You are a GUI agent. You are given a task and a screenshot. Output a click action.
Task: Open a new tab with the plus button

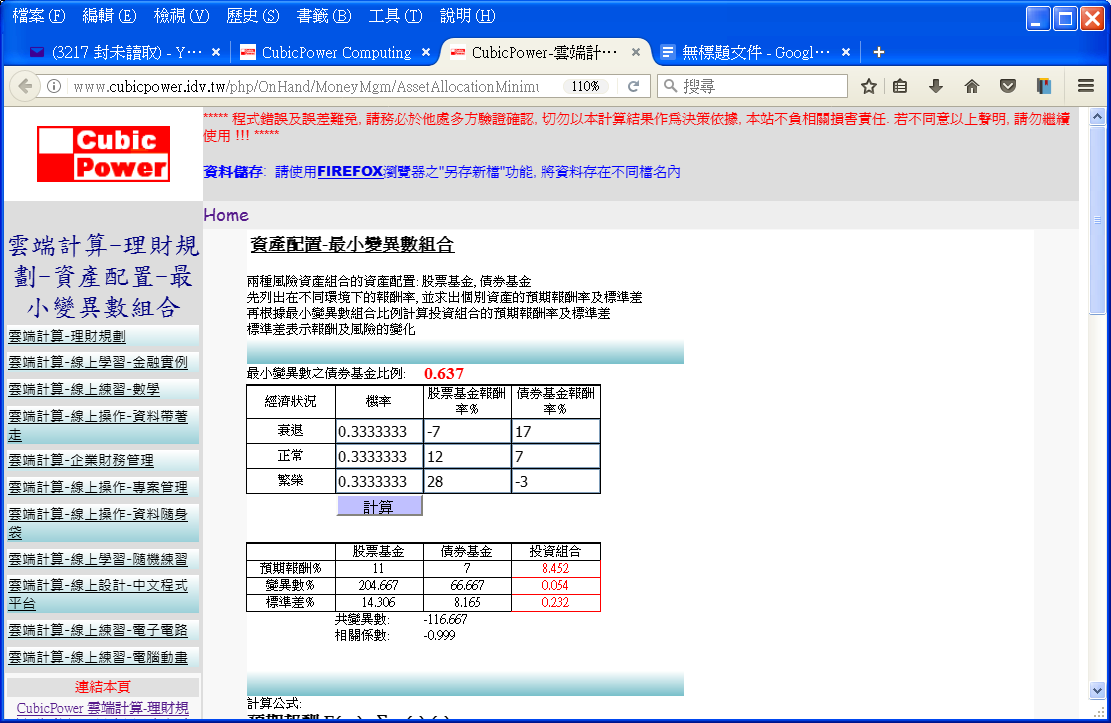click(879, 52)
